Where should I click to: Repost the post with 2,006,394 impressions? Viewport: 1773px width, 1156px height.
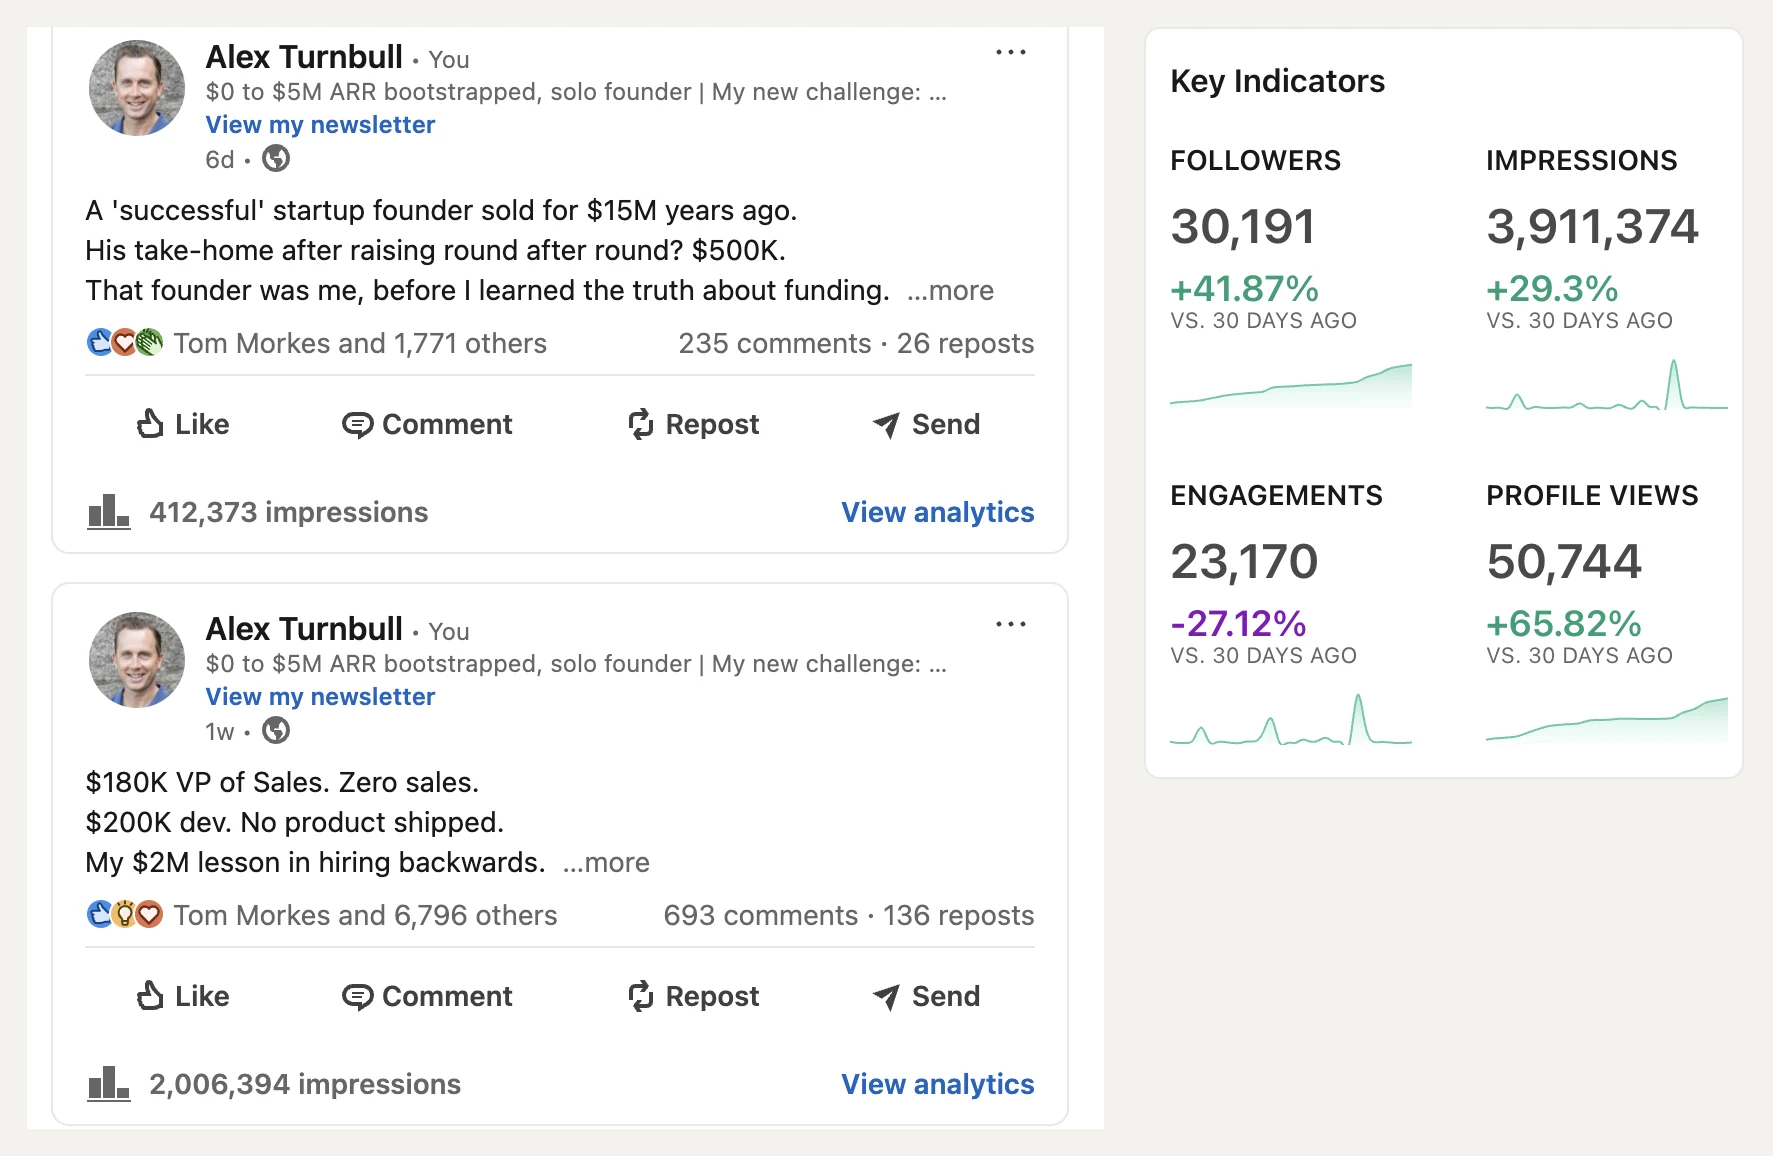(x=693, y=996)
